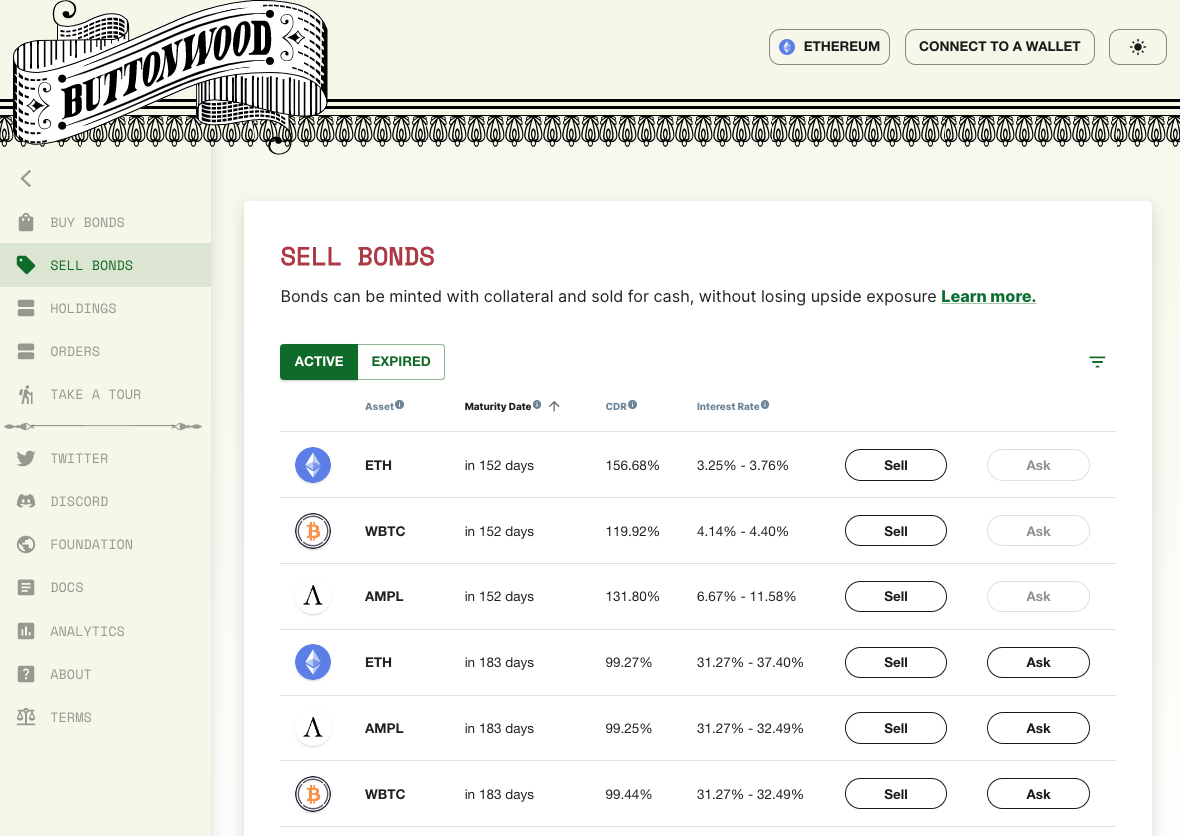The height and width of the screenshot is (836, 1180).
Task: Toggle light/dark theme sun button
Action: pos(1138,47)
